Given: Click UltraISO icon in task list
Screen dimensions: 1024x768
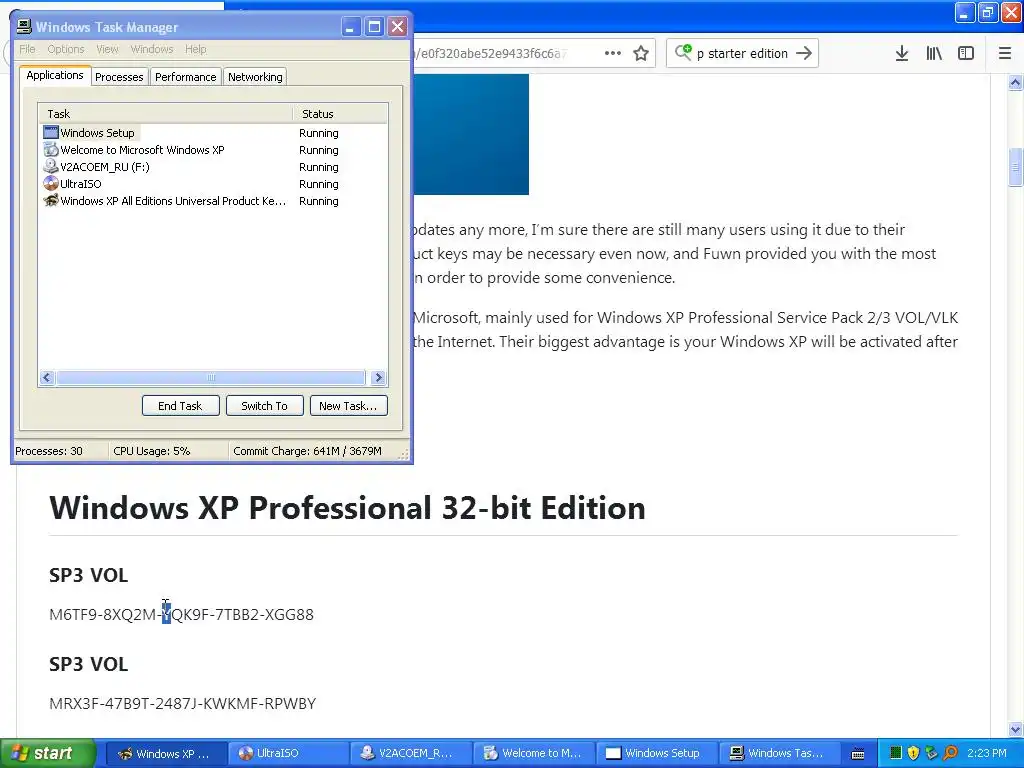Looking at the screenshot, I should coord(51,184).
